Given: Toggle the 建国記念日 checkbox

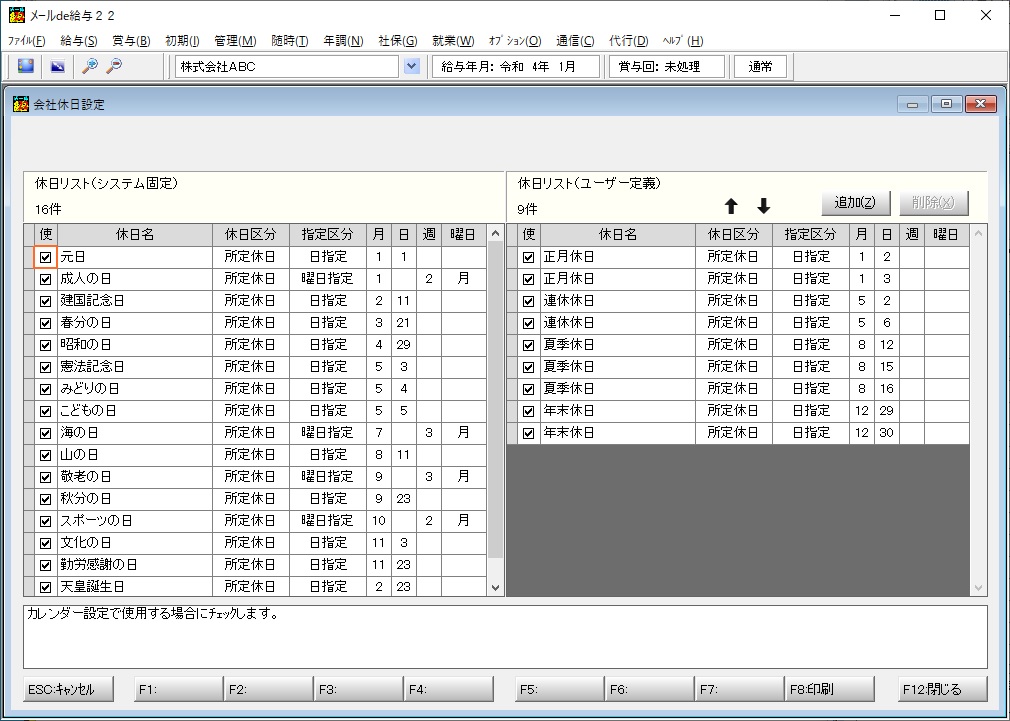Looking at the screenshot, I should click(x=45, y=301).
